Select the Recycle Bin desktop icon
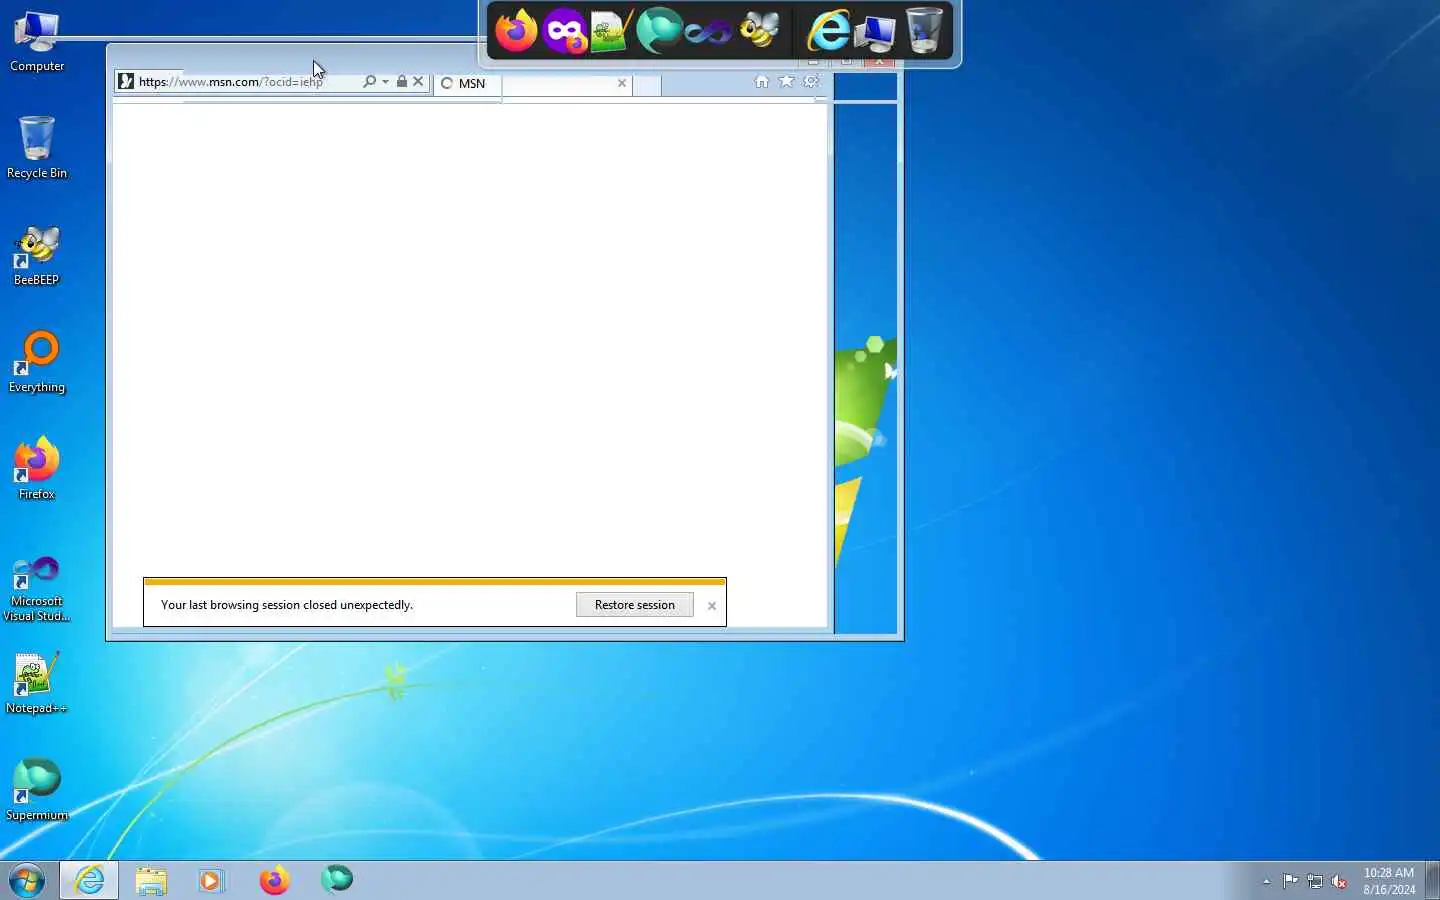Image resolution: width=1440 pixels, height=900 pixels. [37, 148]
